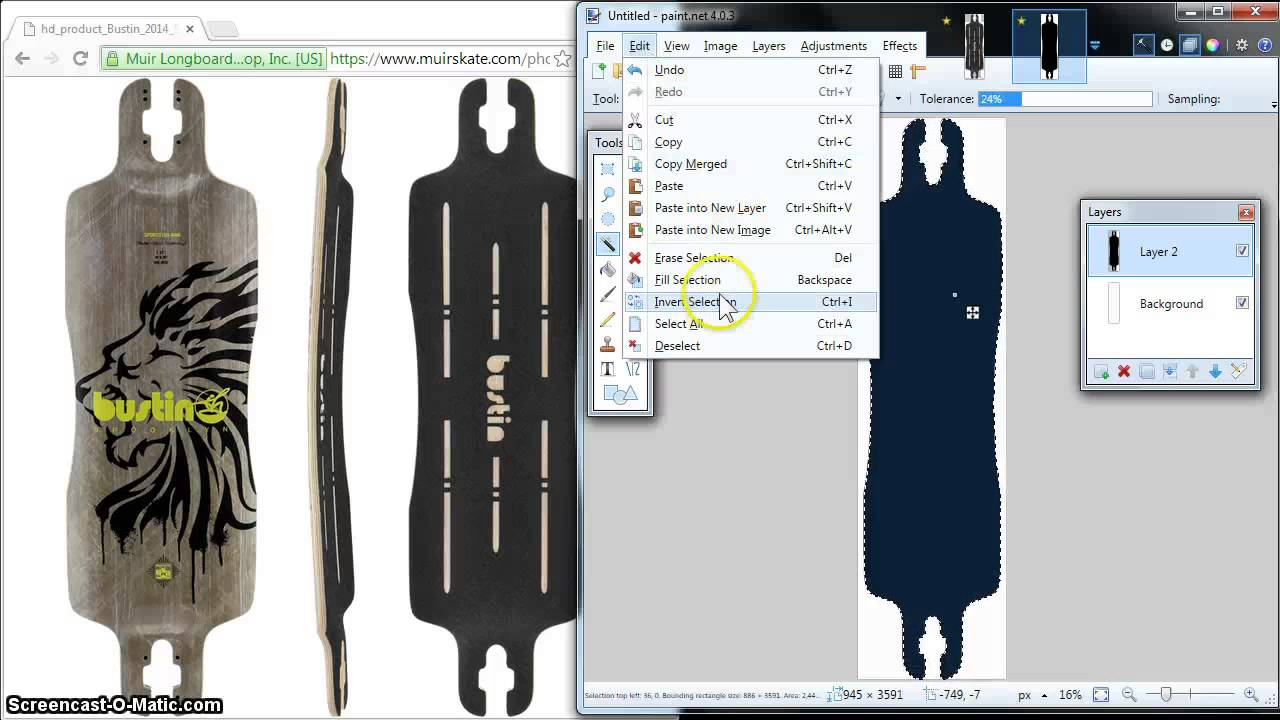
Task: Choose Copy from Edit menu
Action: click(751, 142)
